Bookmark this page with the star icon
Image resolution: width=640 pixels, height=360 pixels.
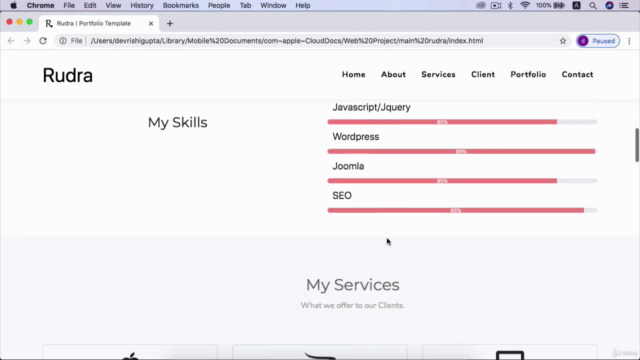click(x=563, y=41)
